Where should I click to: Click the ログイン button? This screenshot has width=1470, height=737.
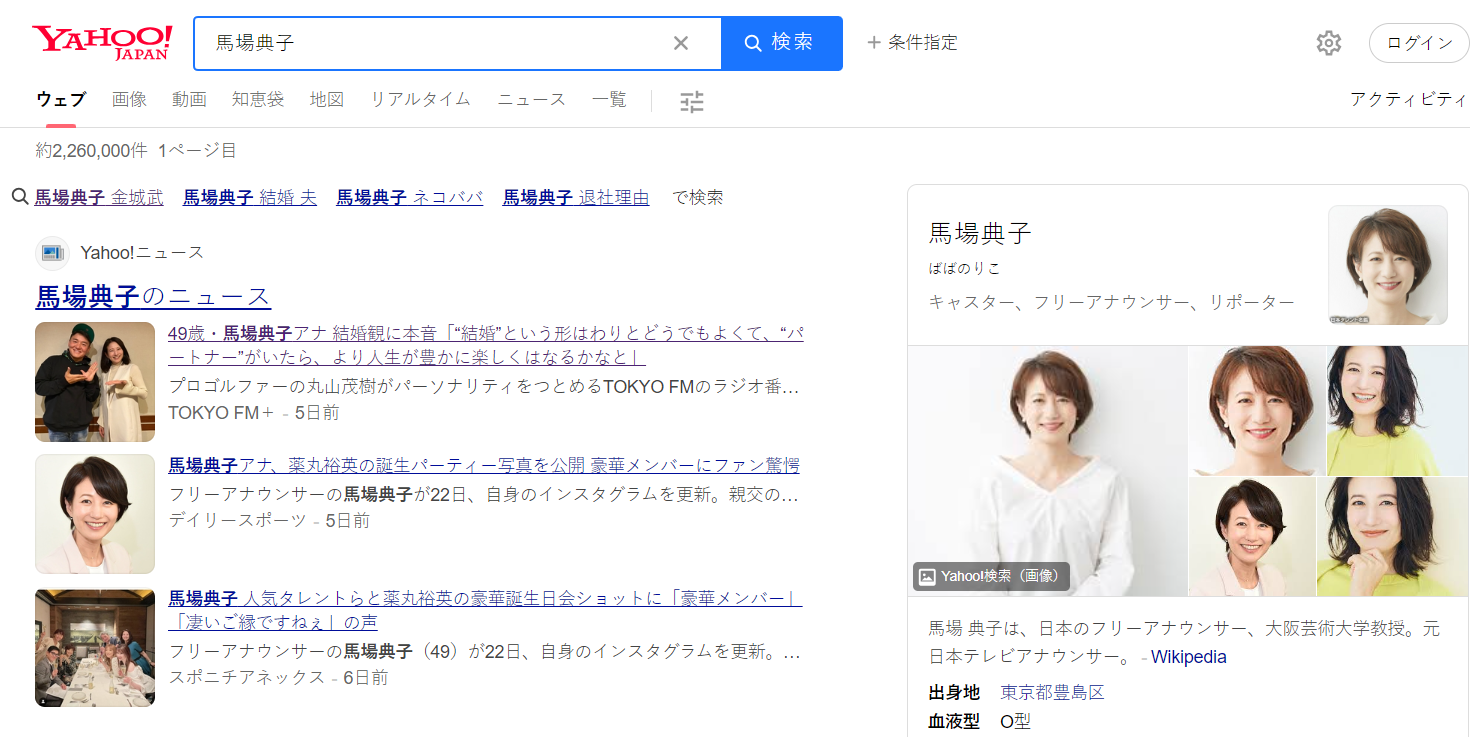(1419, 42)
